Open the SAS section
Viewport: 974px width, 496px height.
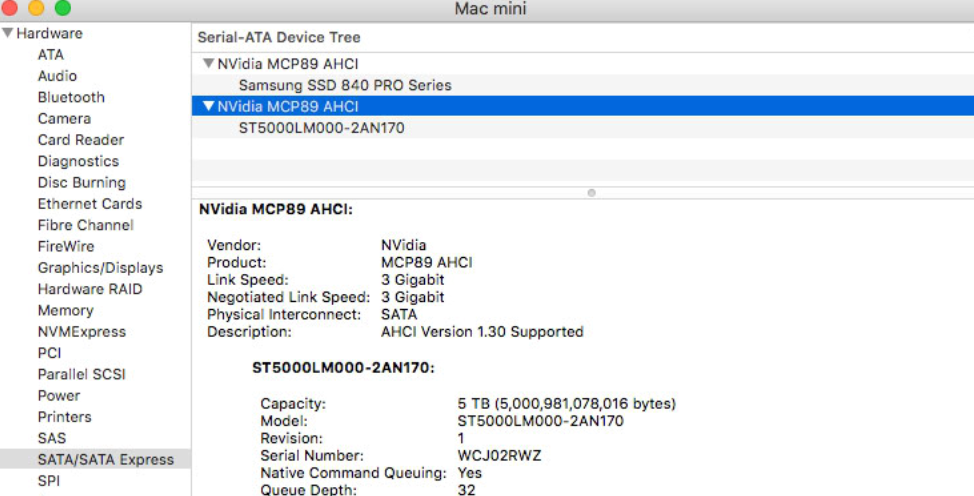[52, 438]
